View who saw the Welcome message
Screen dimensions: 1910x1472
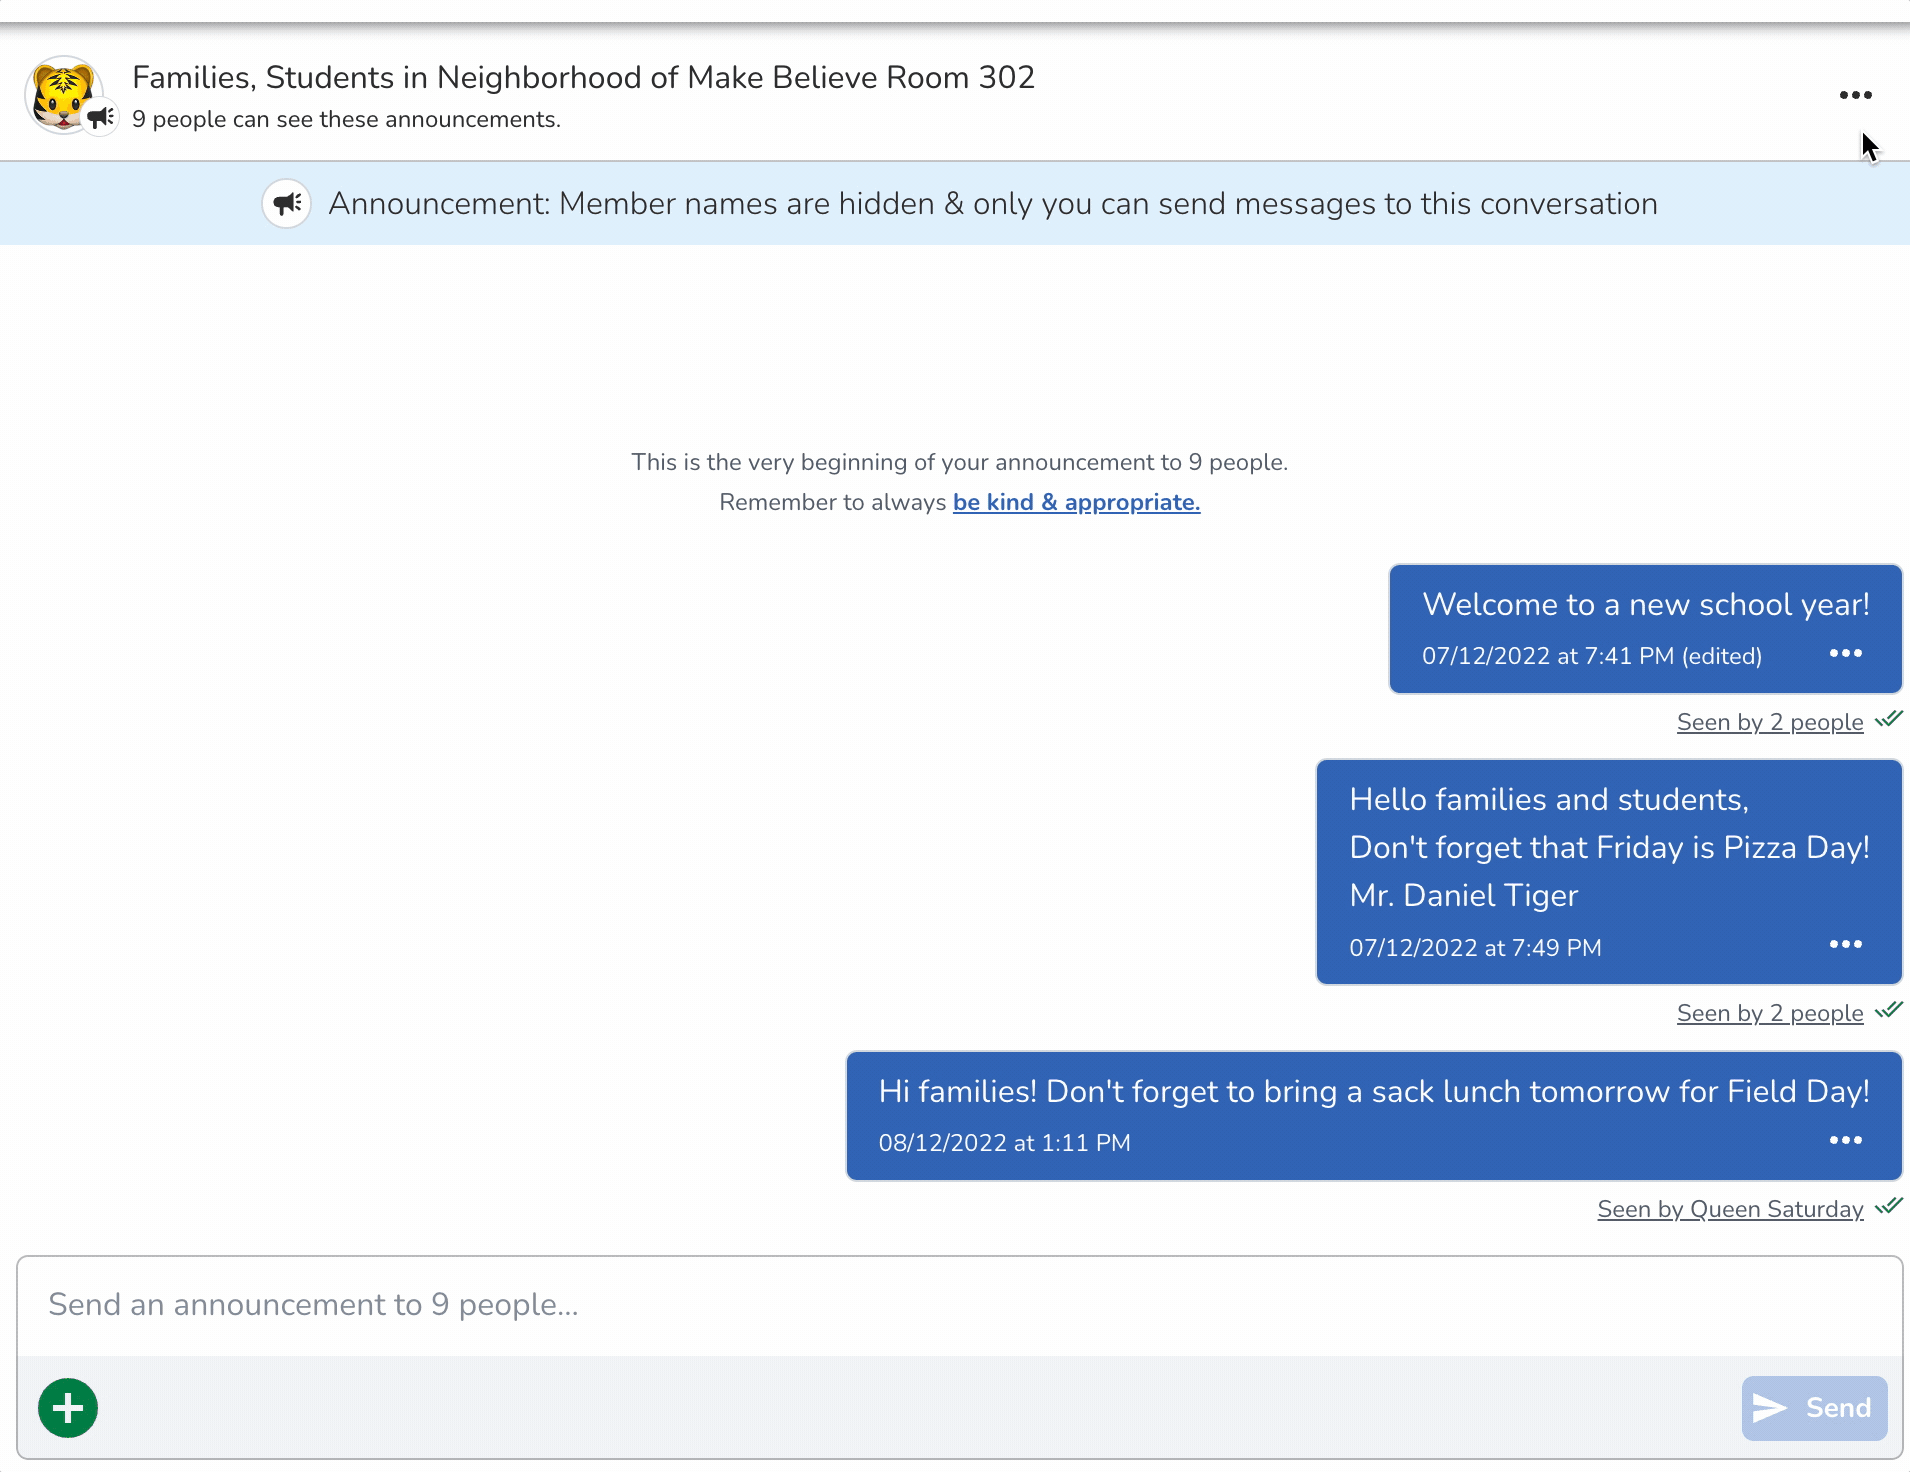[1769, 722]
